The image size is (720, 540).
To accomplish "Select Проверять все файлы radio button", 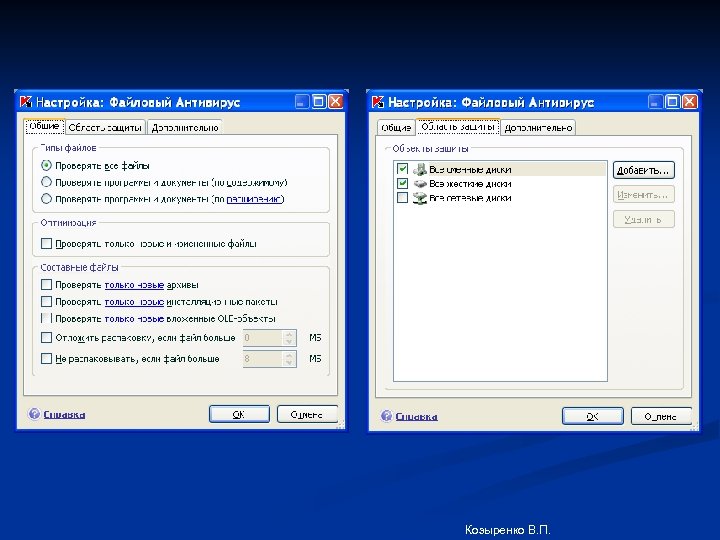I will click(46, 165).
